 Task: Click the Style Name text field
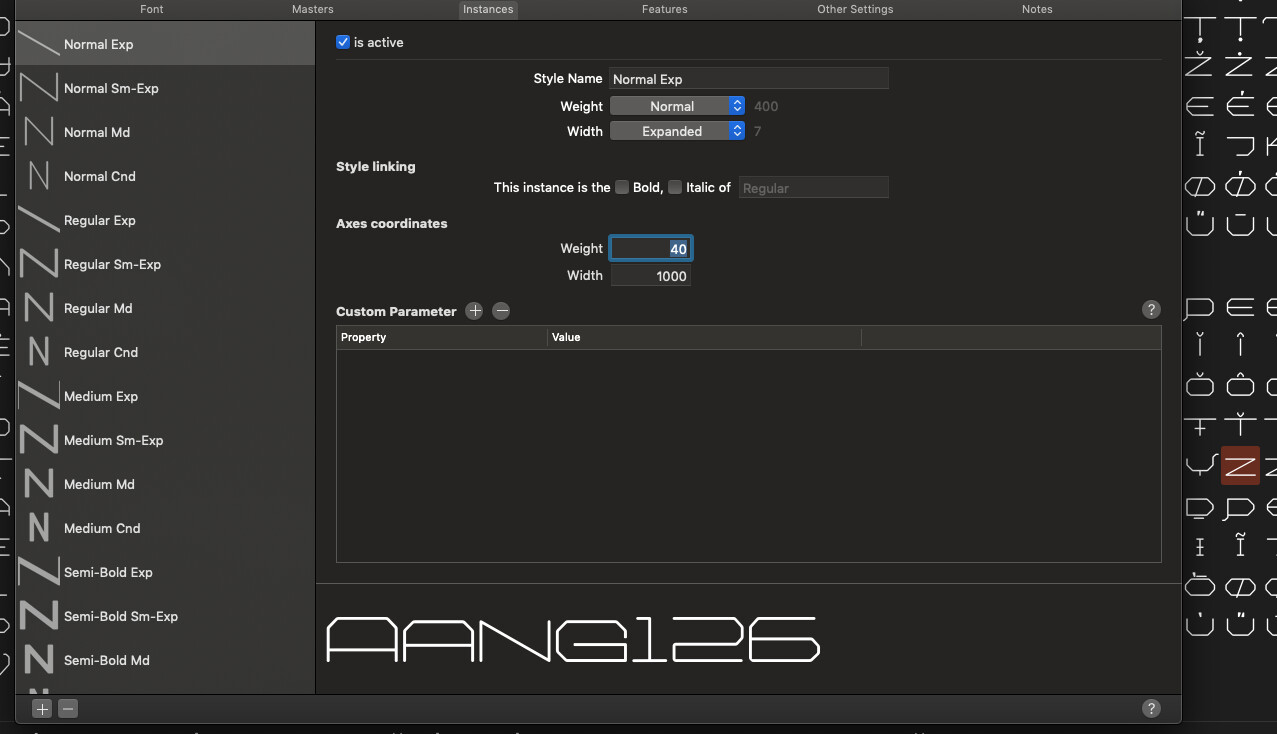click(x=748, y=79)
